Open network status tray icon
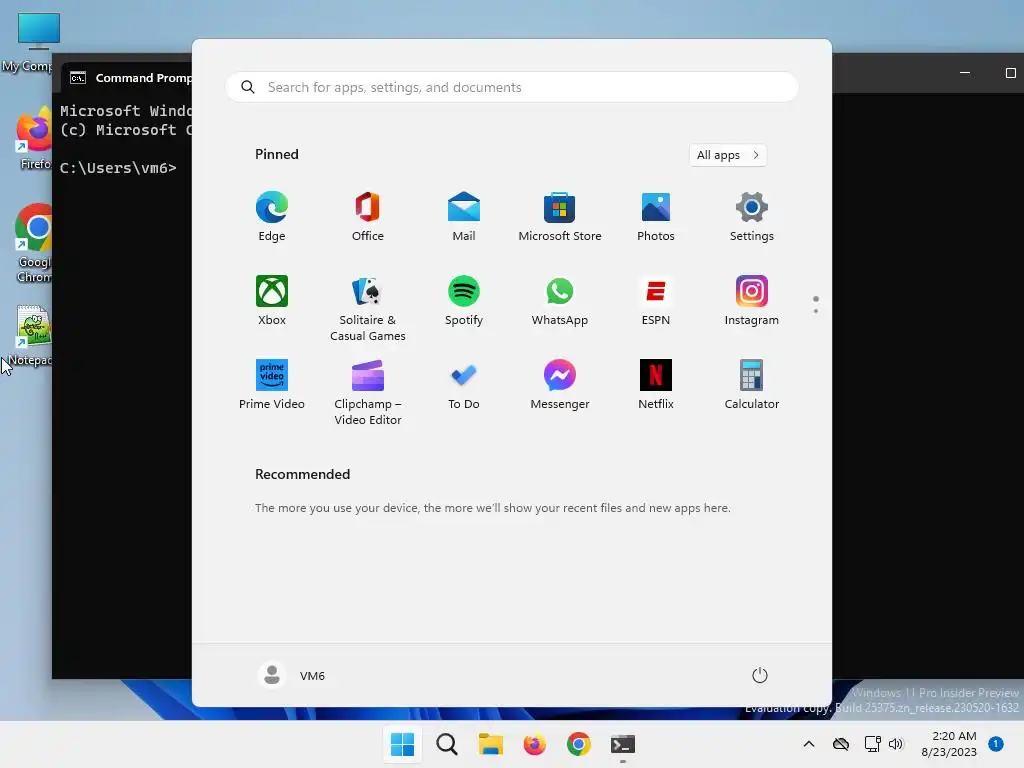Viewport: 1024px width, 768px height. pyautogui.click(x=872, y=744)
